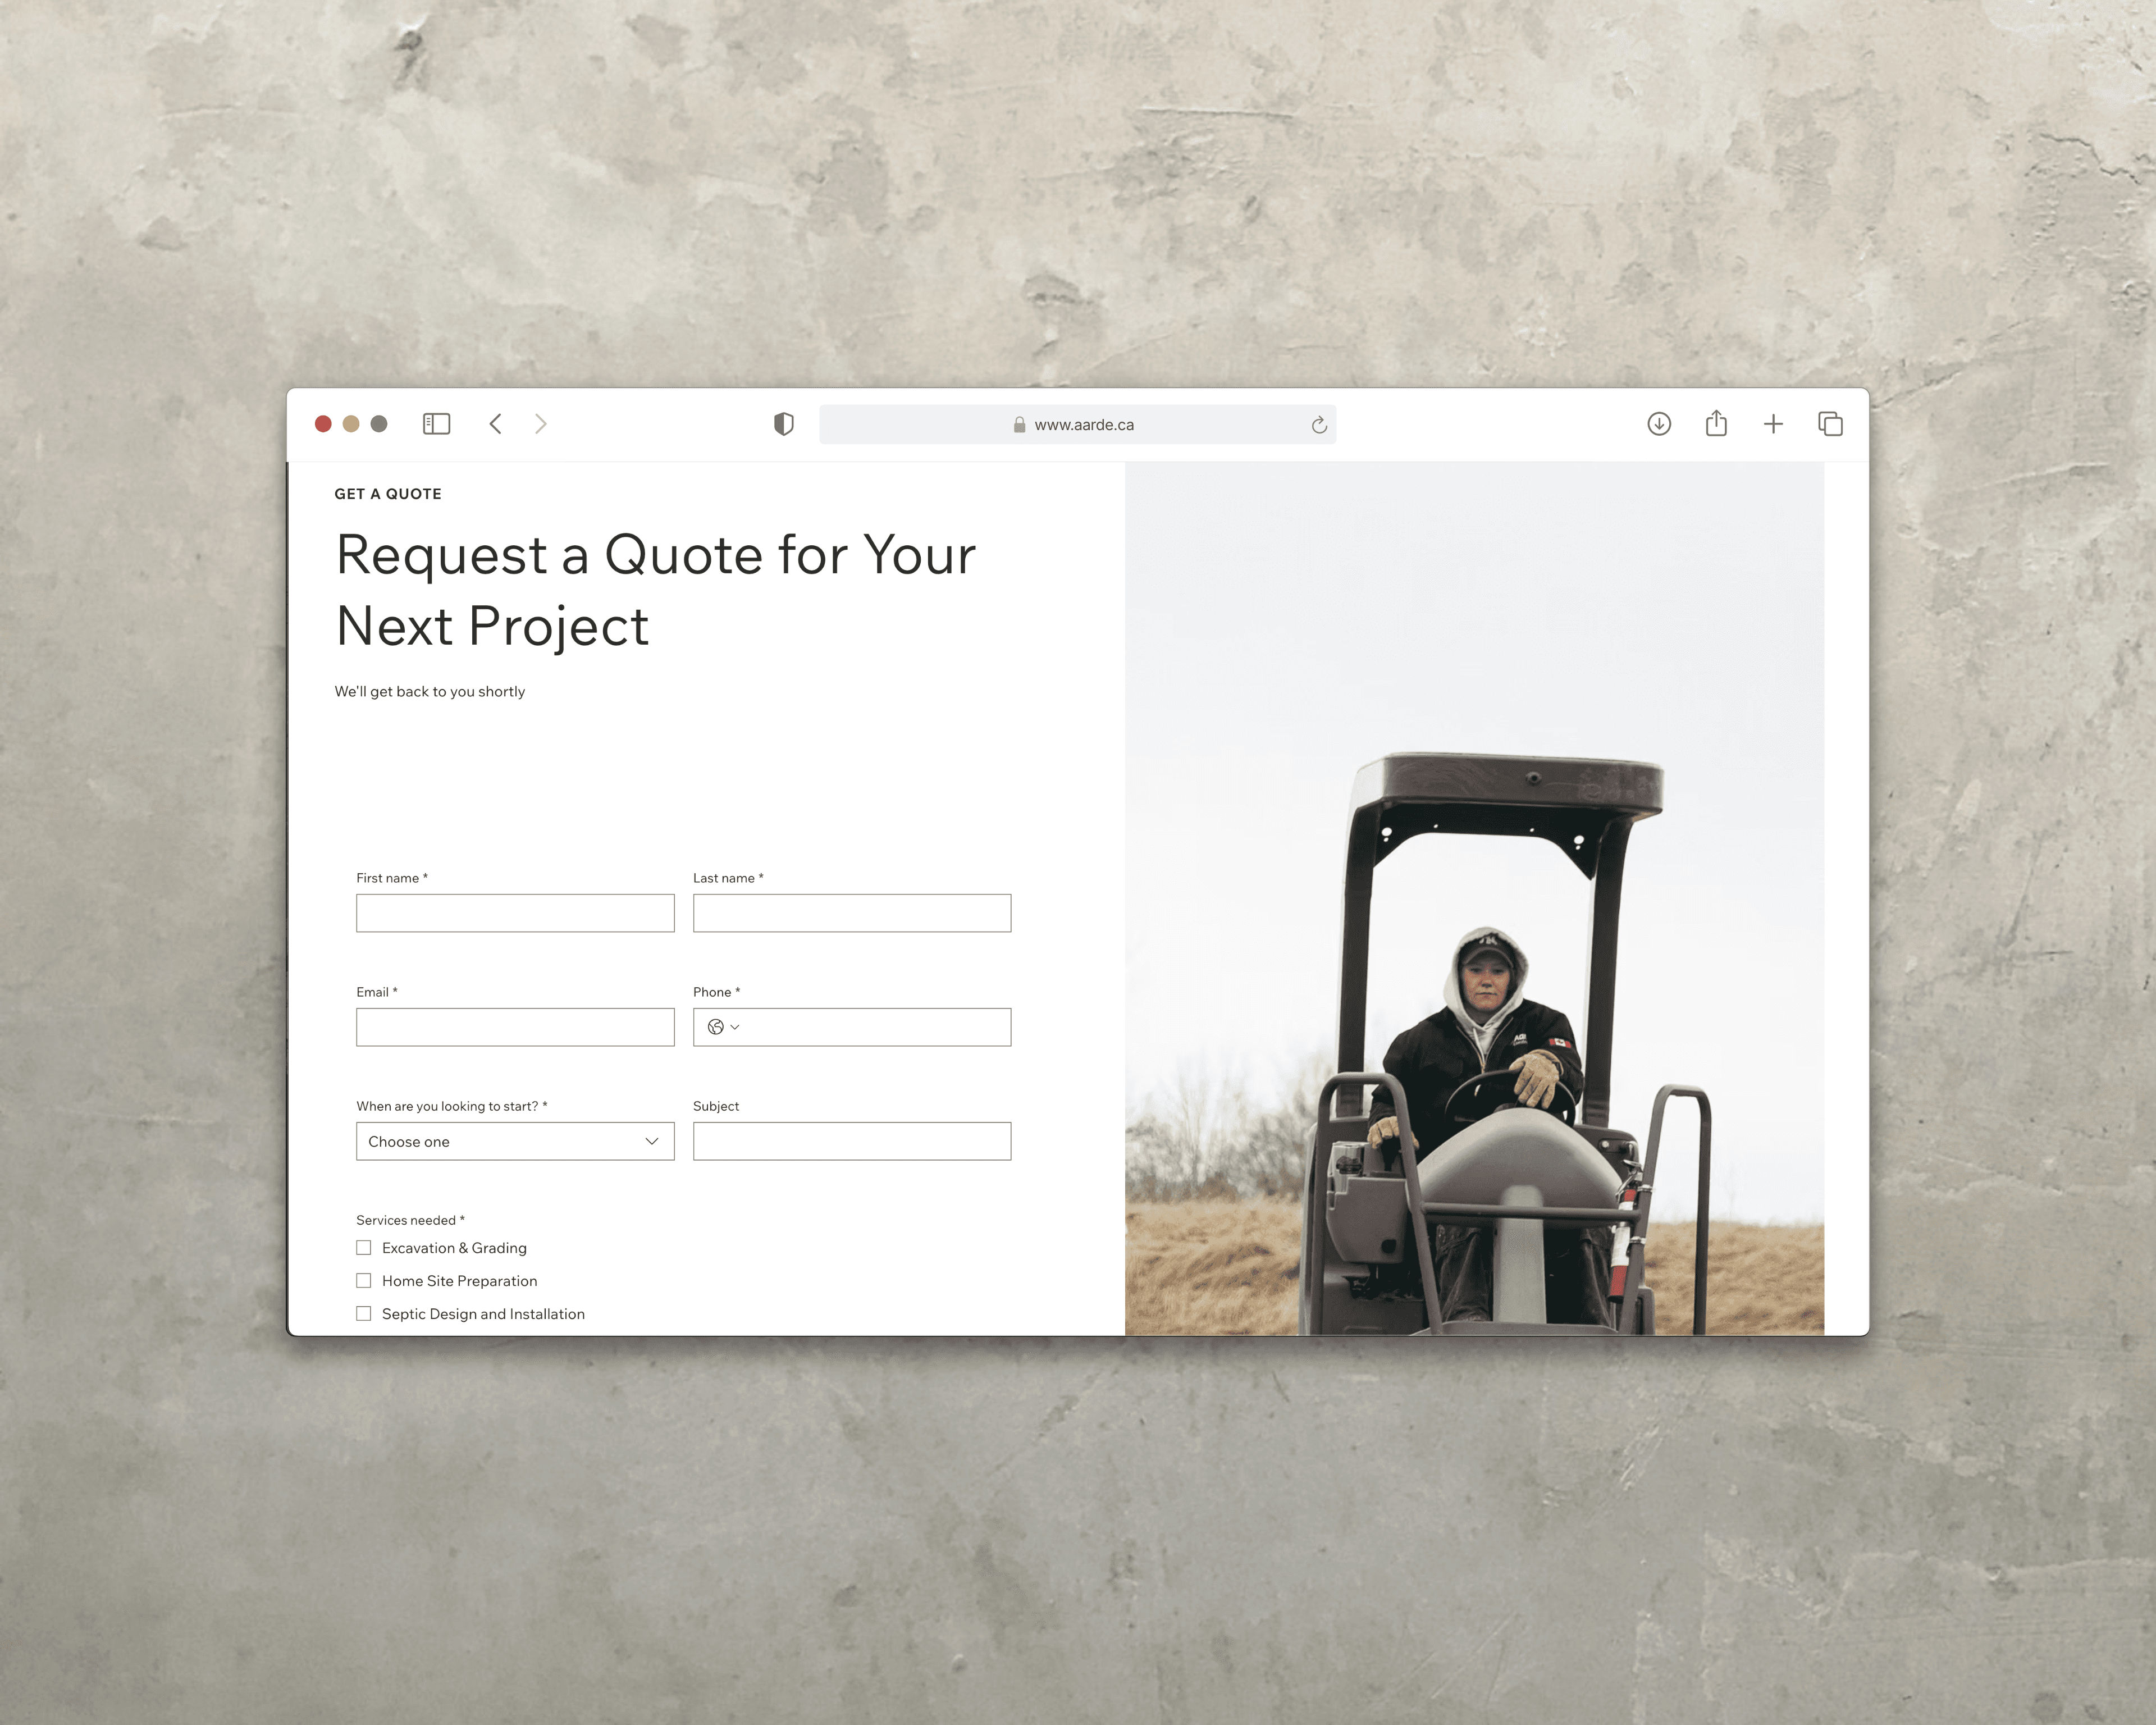The image size is (2156, 1725).
Task: Show the tab overview icon
Action: coord(1830,424)
